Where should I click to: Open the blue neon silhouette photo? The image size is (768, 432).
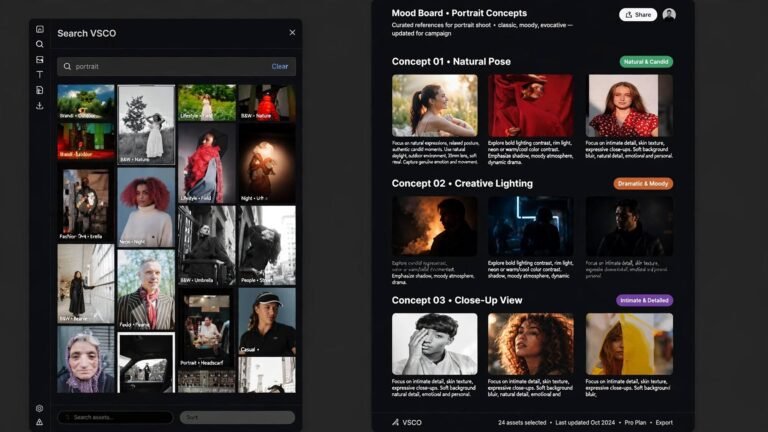click(x=530, y=226)
